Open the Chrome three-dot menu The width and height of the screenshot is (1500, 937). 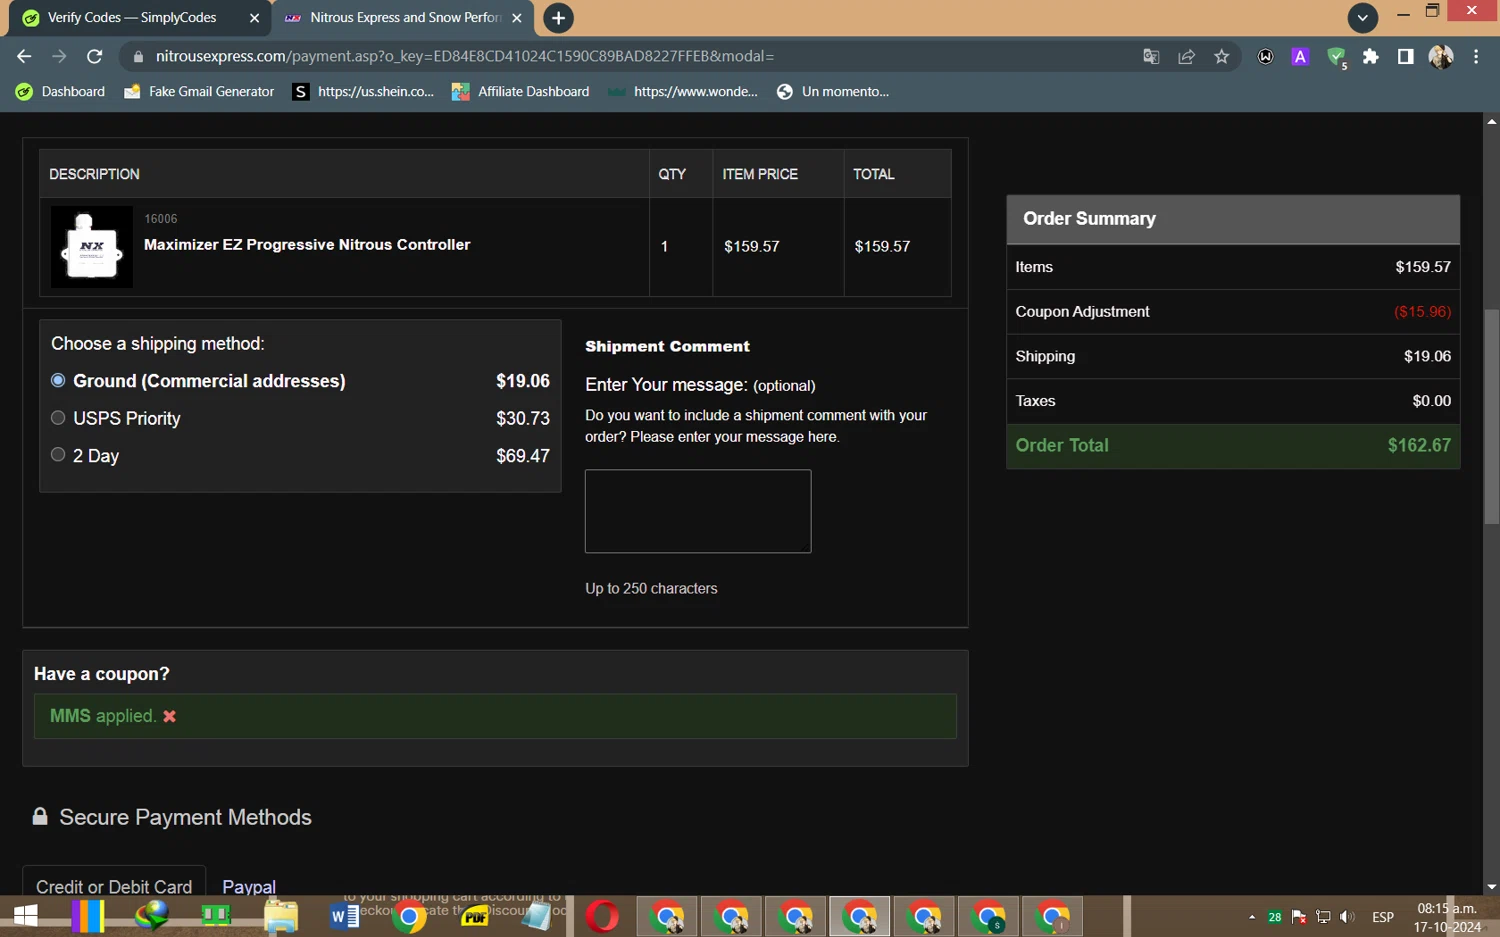click(1476, 57)
